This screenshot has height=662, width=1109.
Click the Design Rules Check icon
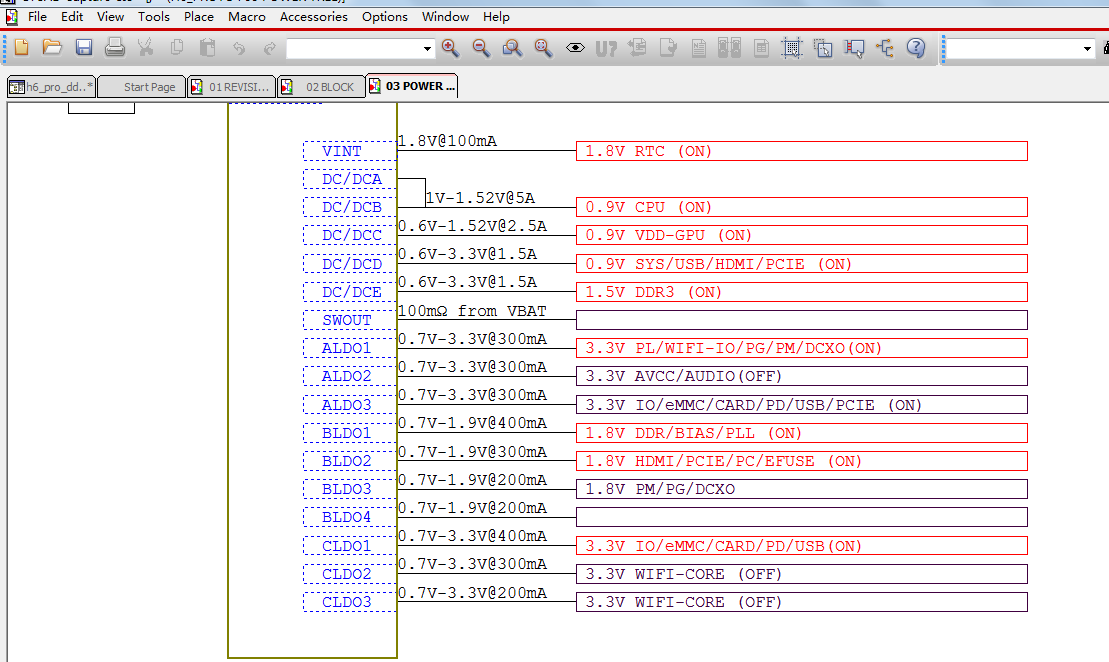(x=668, y=47)
